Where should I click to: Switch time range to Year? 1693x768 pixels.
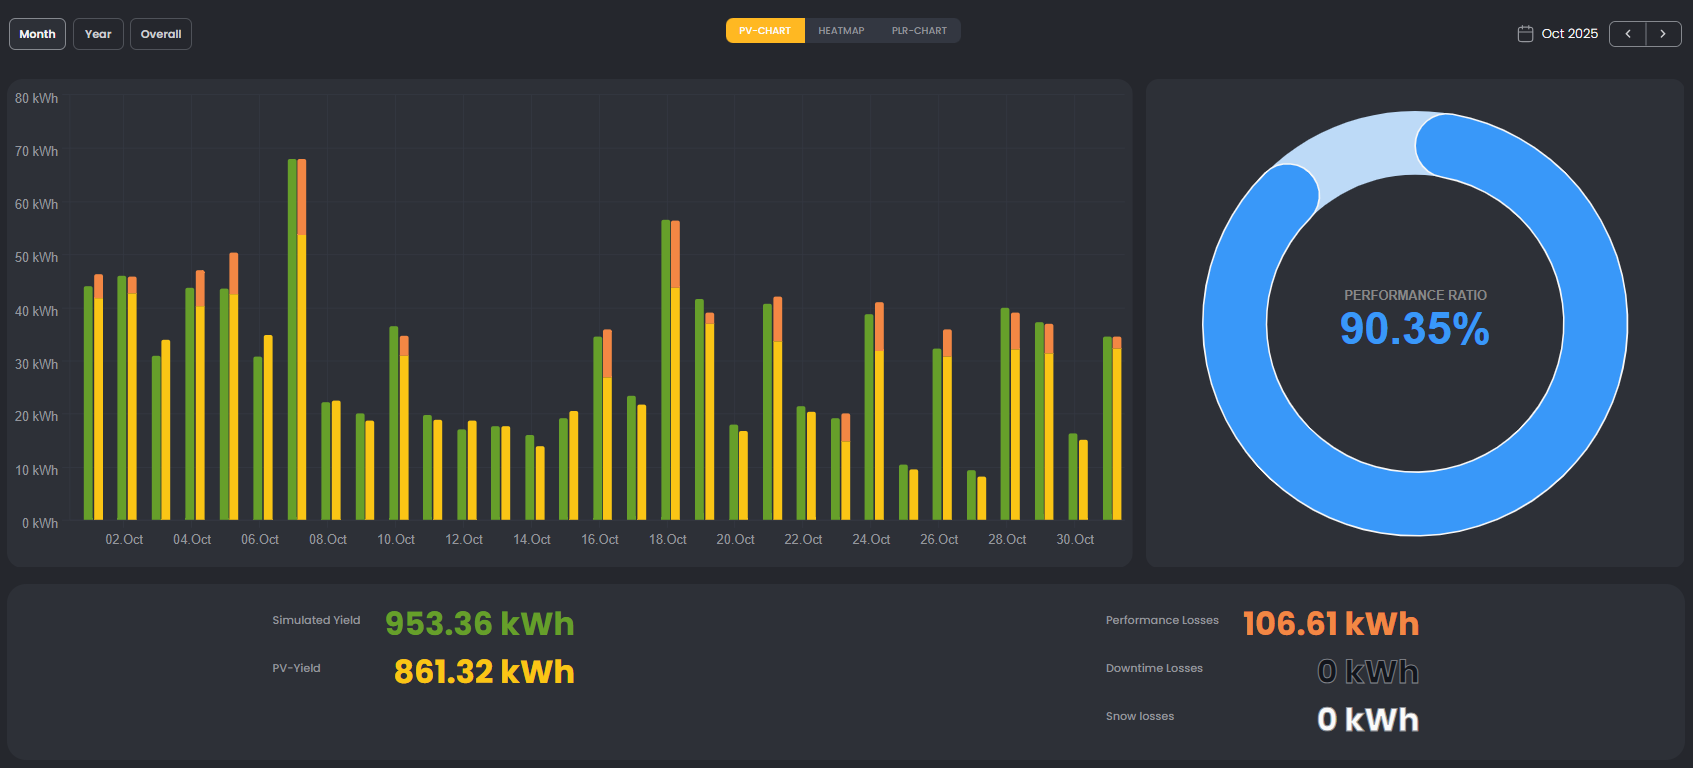(98, 34)
